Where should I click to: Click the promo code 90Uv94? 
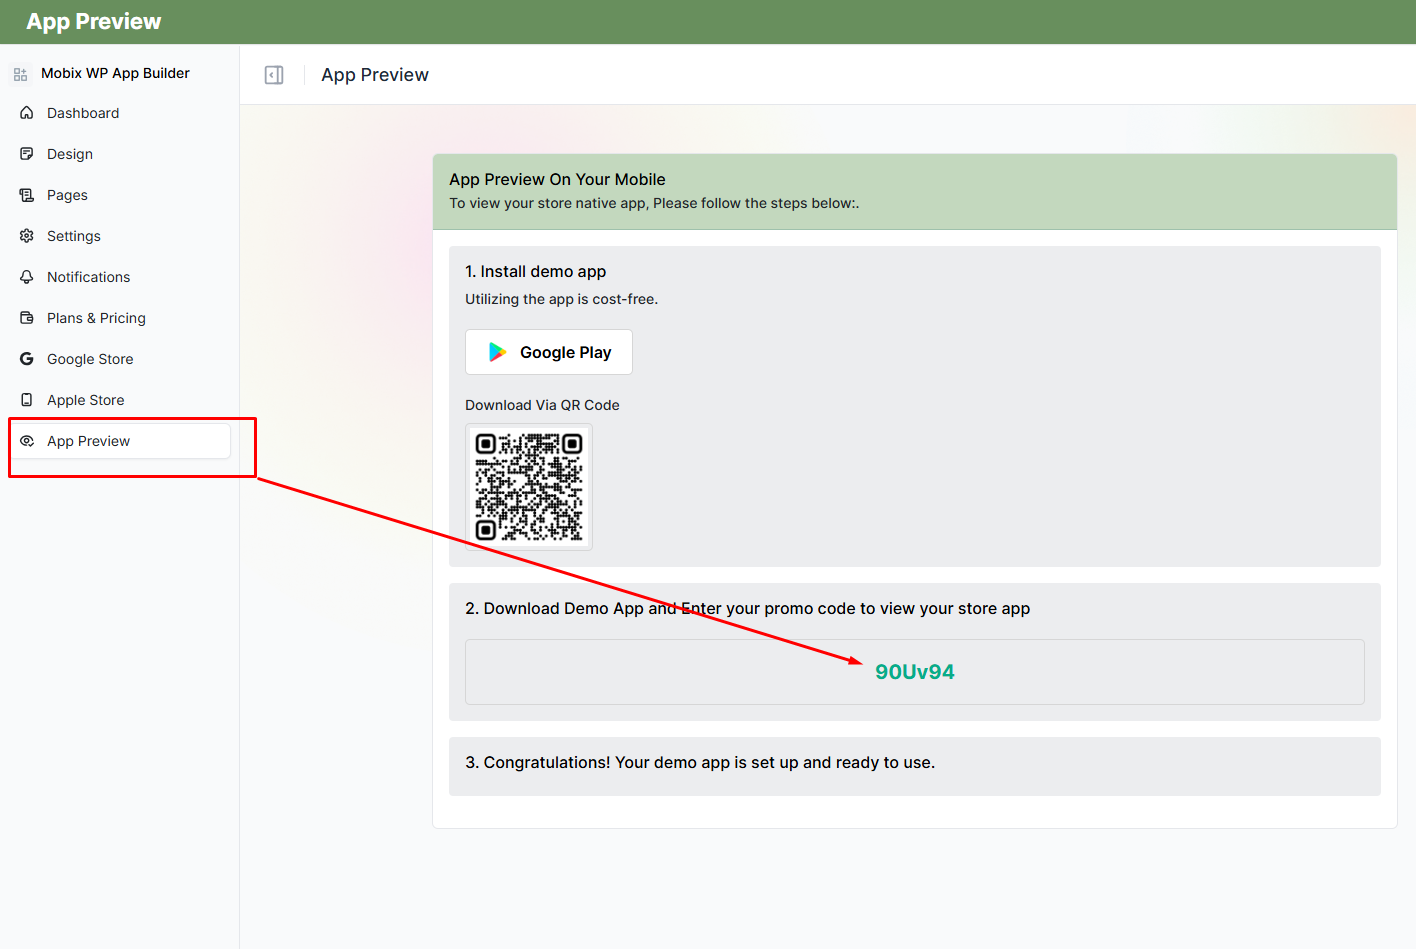915,672
